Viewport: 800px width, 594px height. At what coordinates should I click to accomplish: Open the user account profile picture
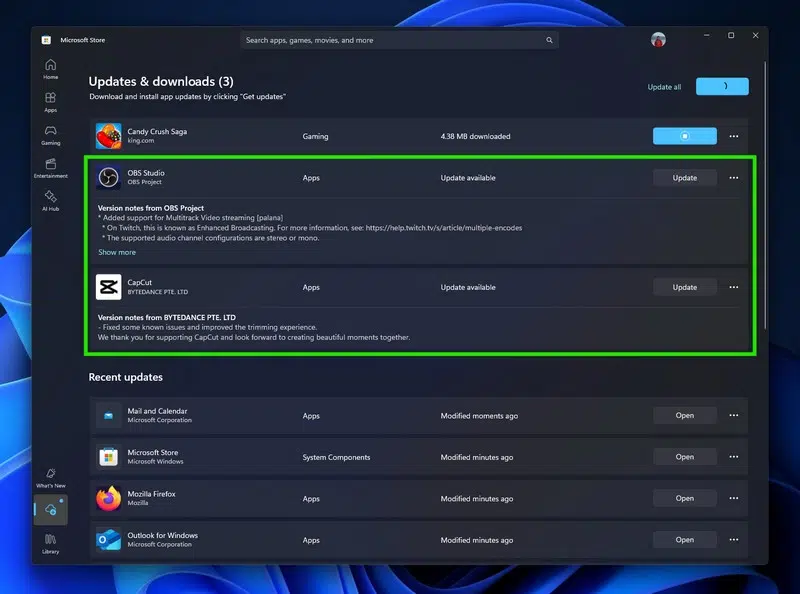point(658,39)
